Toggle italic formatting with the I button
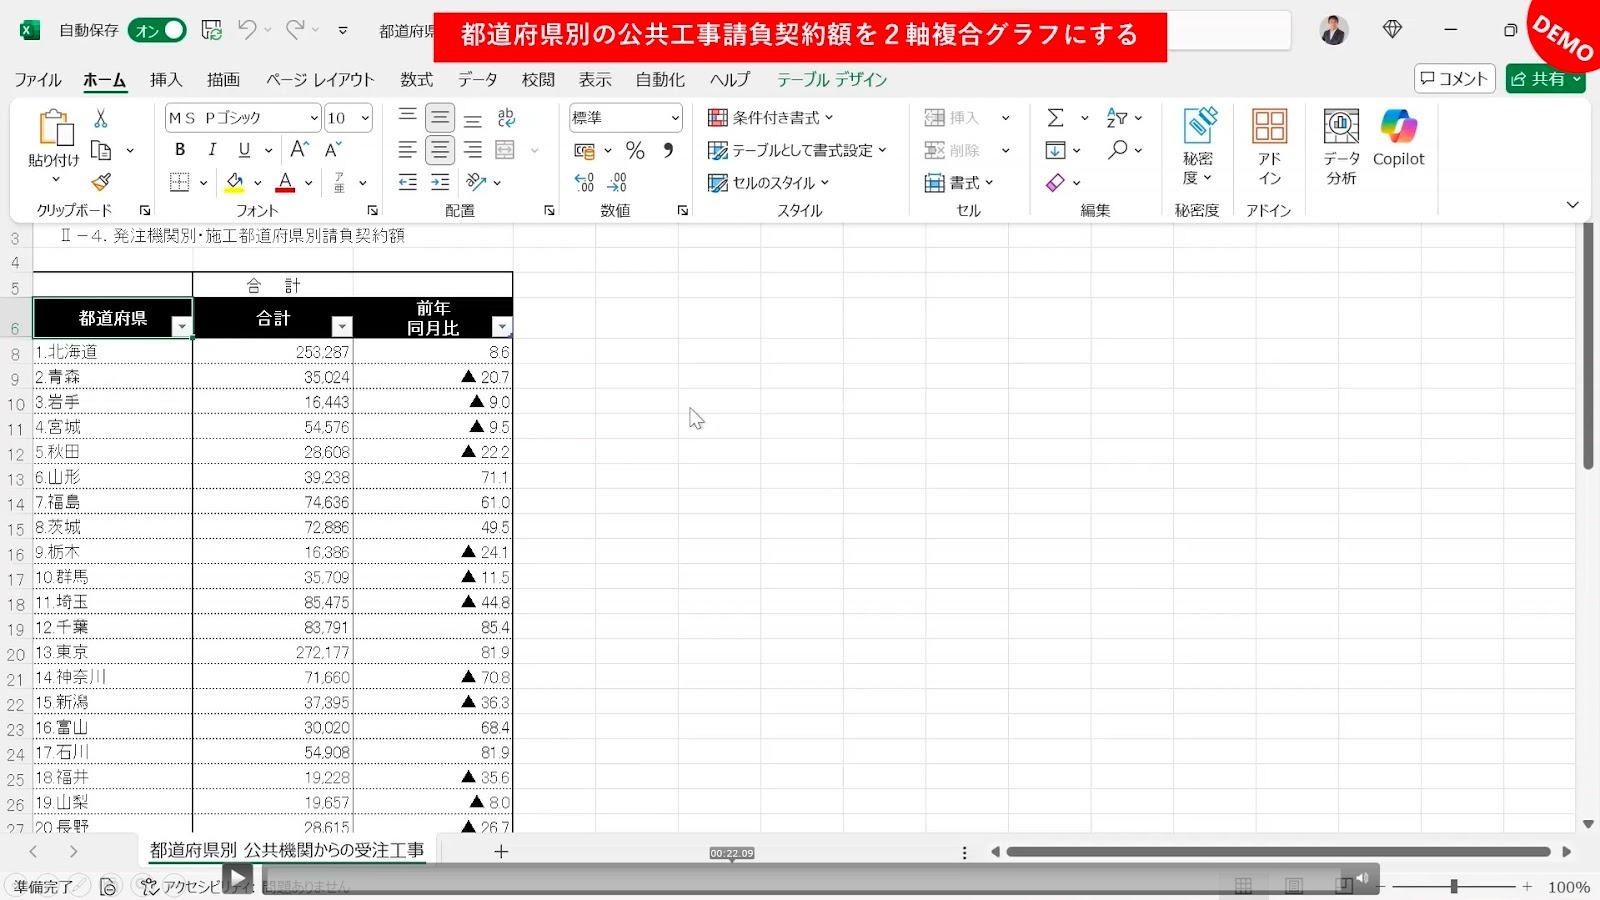The width and height of the screenshot is (1600, 900). point(212,150)
